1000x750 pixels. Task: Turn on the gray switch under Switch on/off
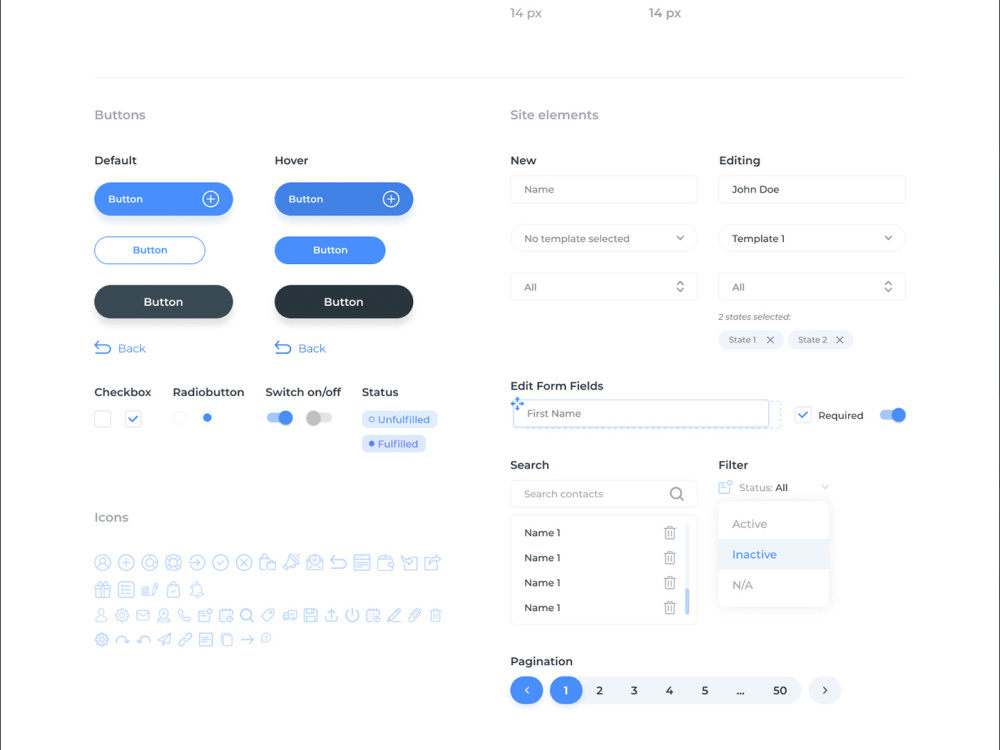pyautogui.click(x=319, y=418)
